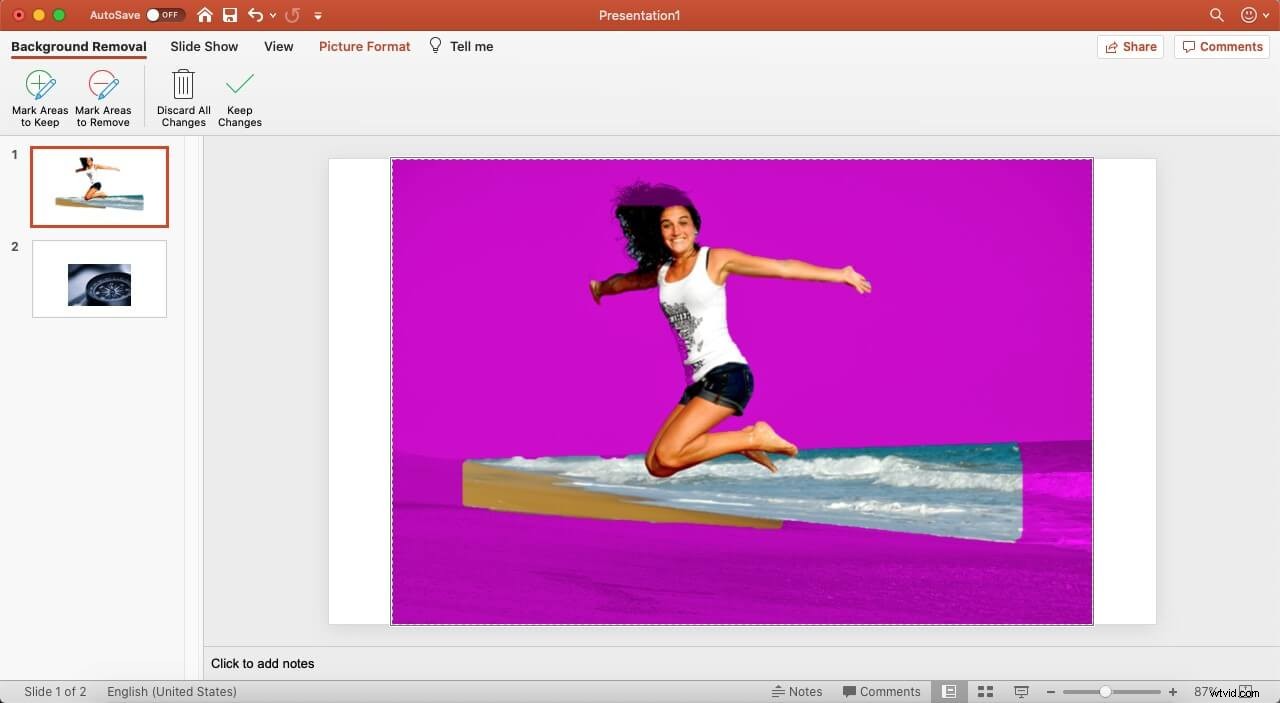1280x703 pixels.
Task: Toggle the Notes pane in the status bar
Action: pos(798,691)
